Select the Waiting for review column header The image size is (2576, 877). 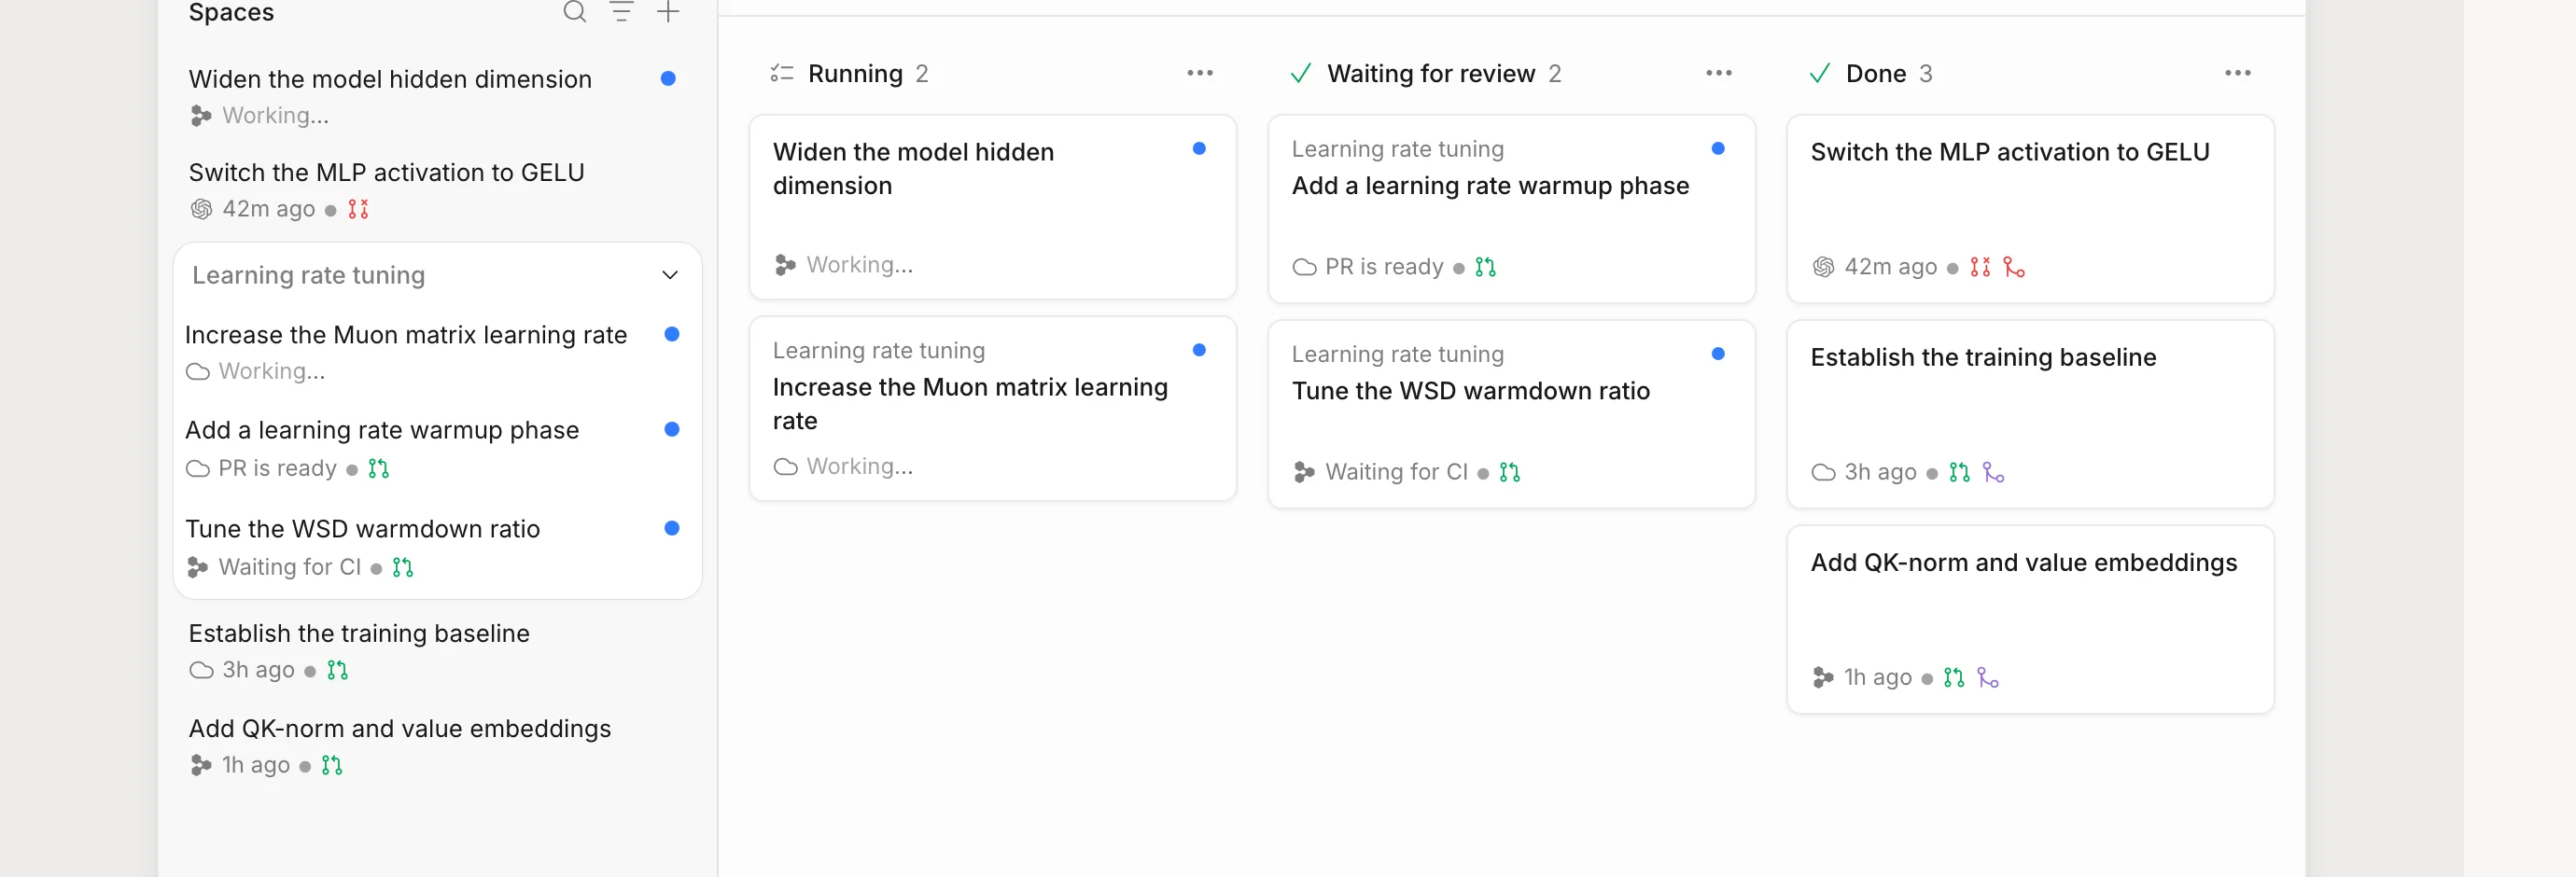point(1426,73)
